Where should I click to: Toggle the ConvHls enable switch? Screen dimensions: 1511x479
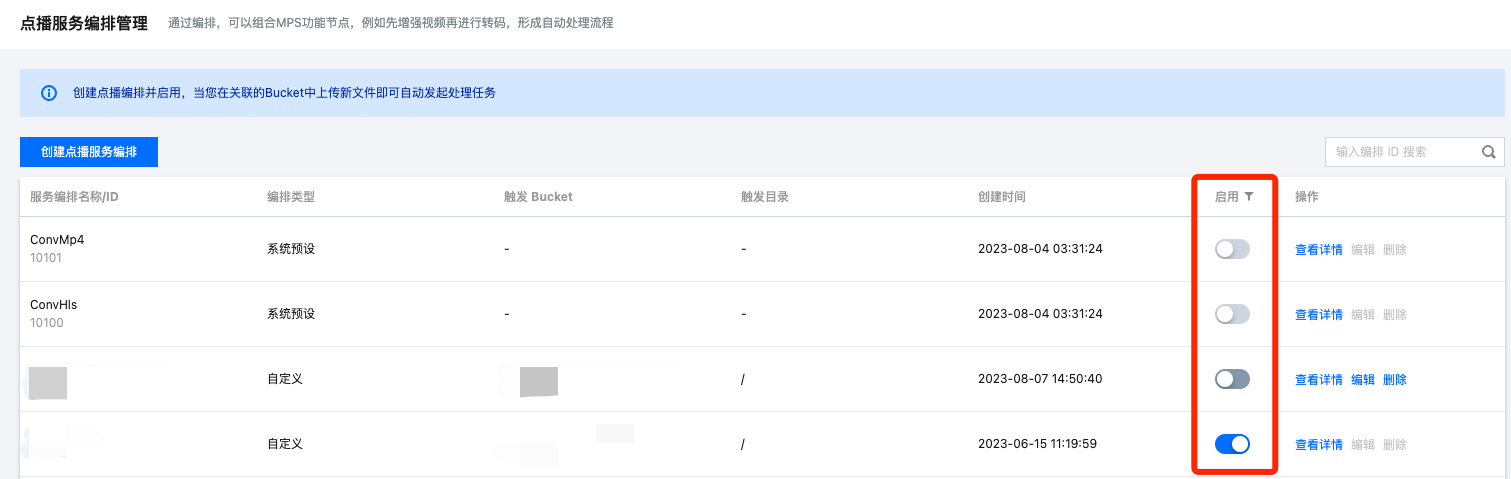click(x=1232, y=314)
